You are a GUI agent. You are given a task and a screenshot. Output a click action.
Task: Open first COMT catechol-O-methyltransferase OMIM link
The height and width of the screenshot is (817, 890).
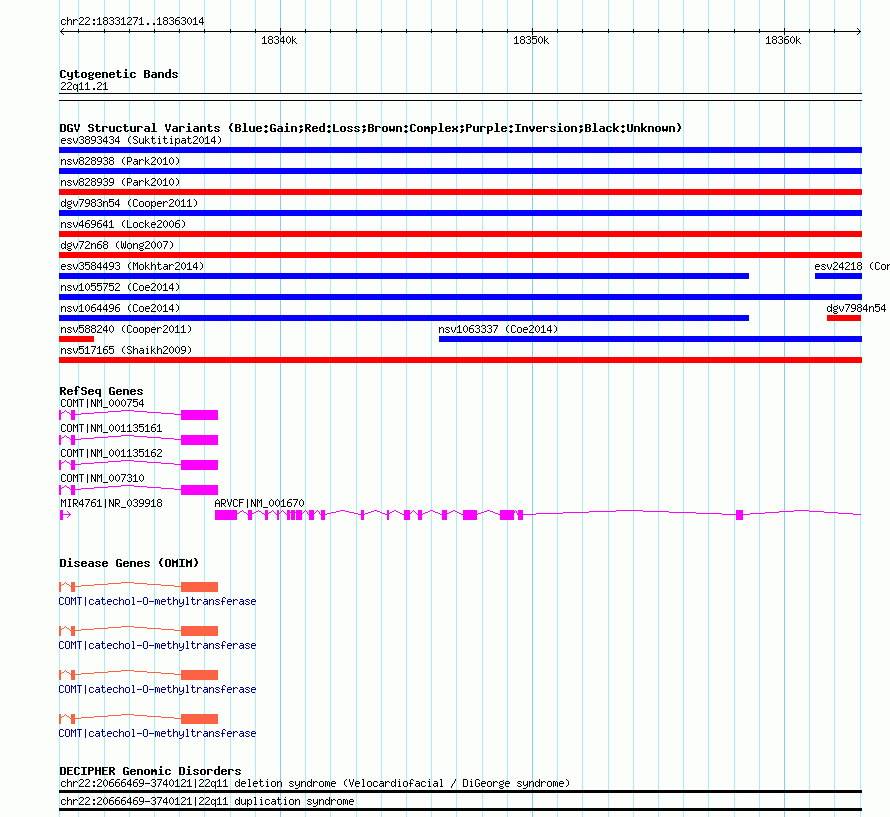click(157, 601)
